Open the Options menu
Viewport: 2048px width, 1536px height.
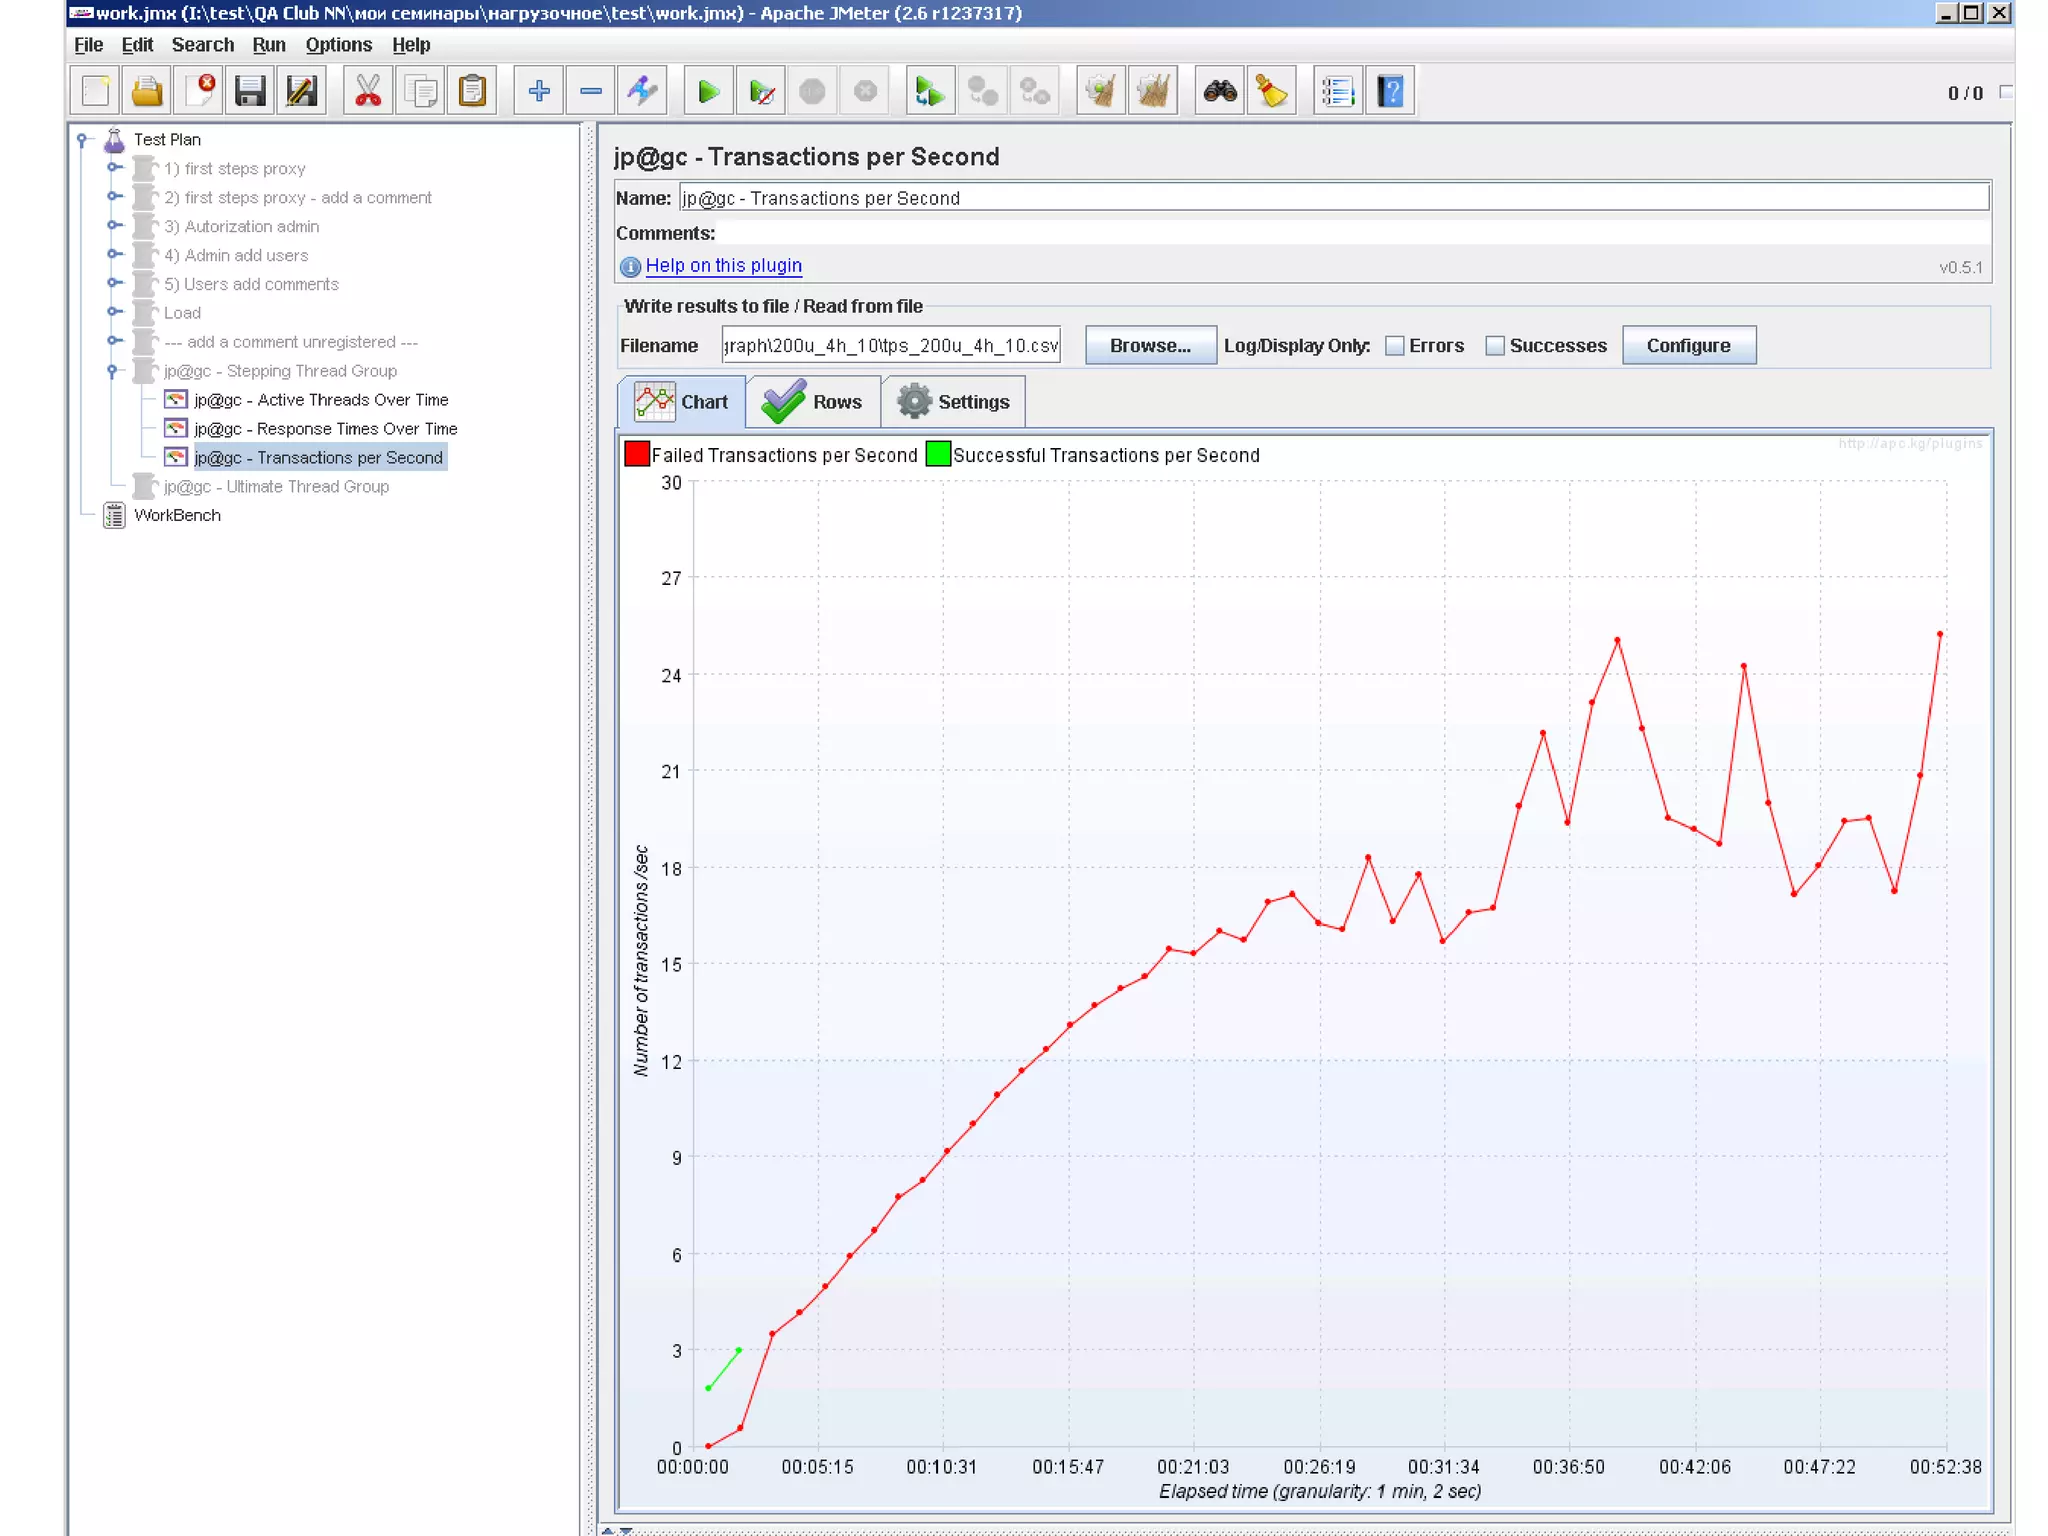coord(338,45)
